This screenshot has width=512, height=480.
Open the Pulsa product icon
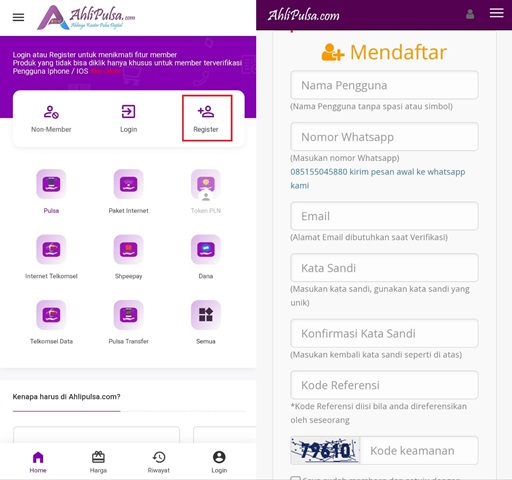tap(51, 184)
